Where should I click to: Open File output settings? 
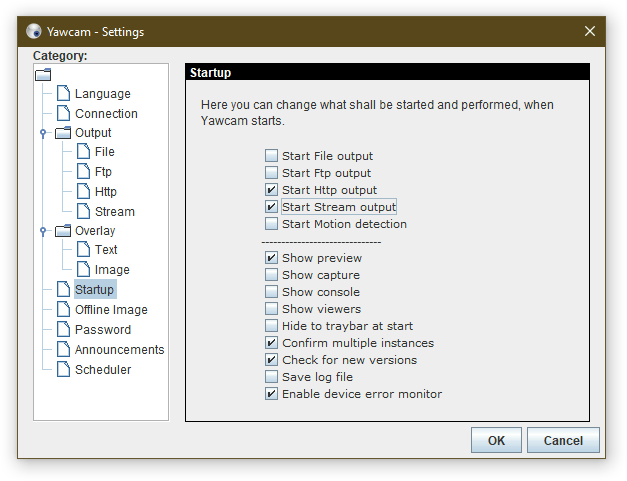click(105, 152)
